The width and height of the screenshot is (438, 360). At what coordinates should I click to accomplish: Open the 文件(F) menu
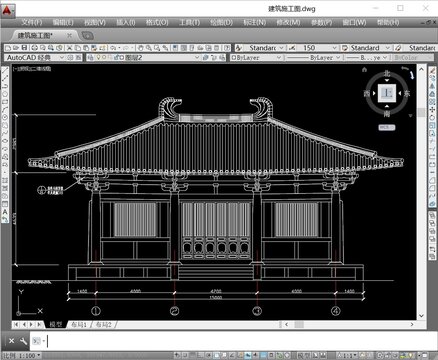pyautogui.click(x=32, y=22)
